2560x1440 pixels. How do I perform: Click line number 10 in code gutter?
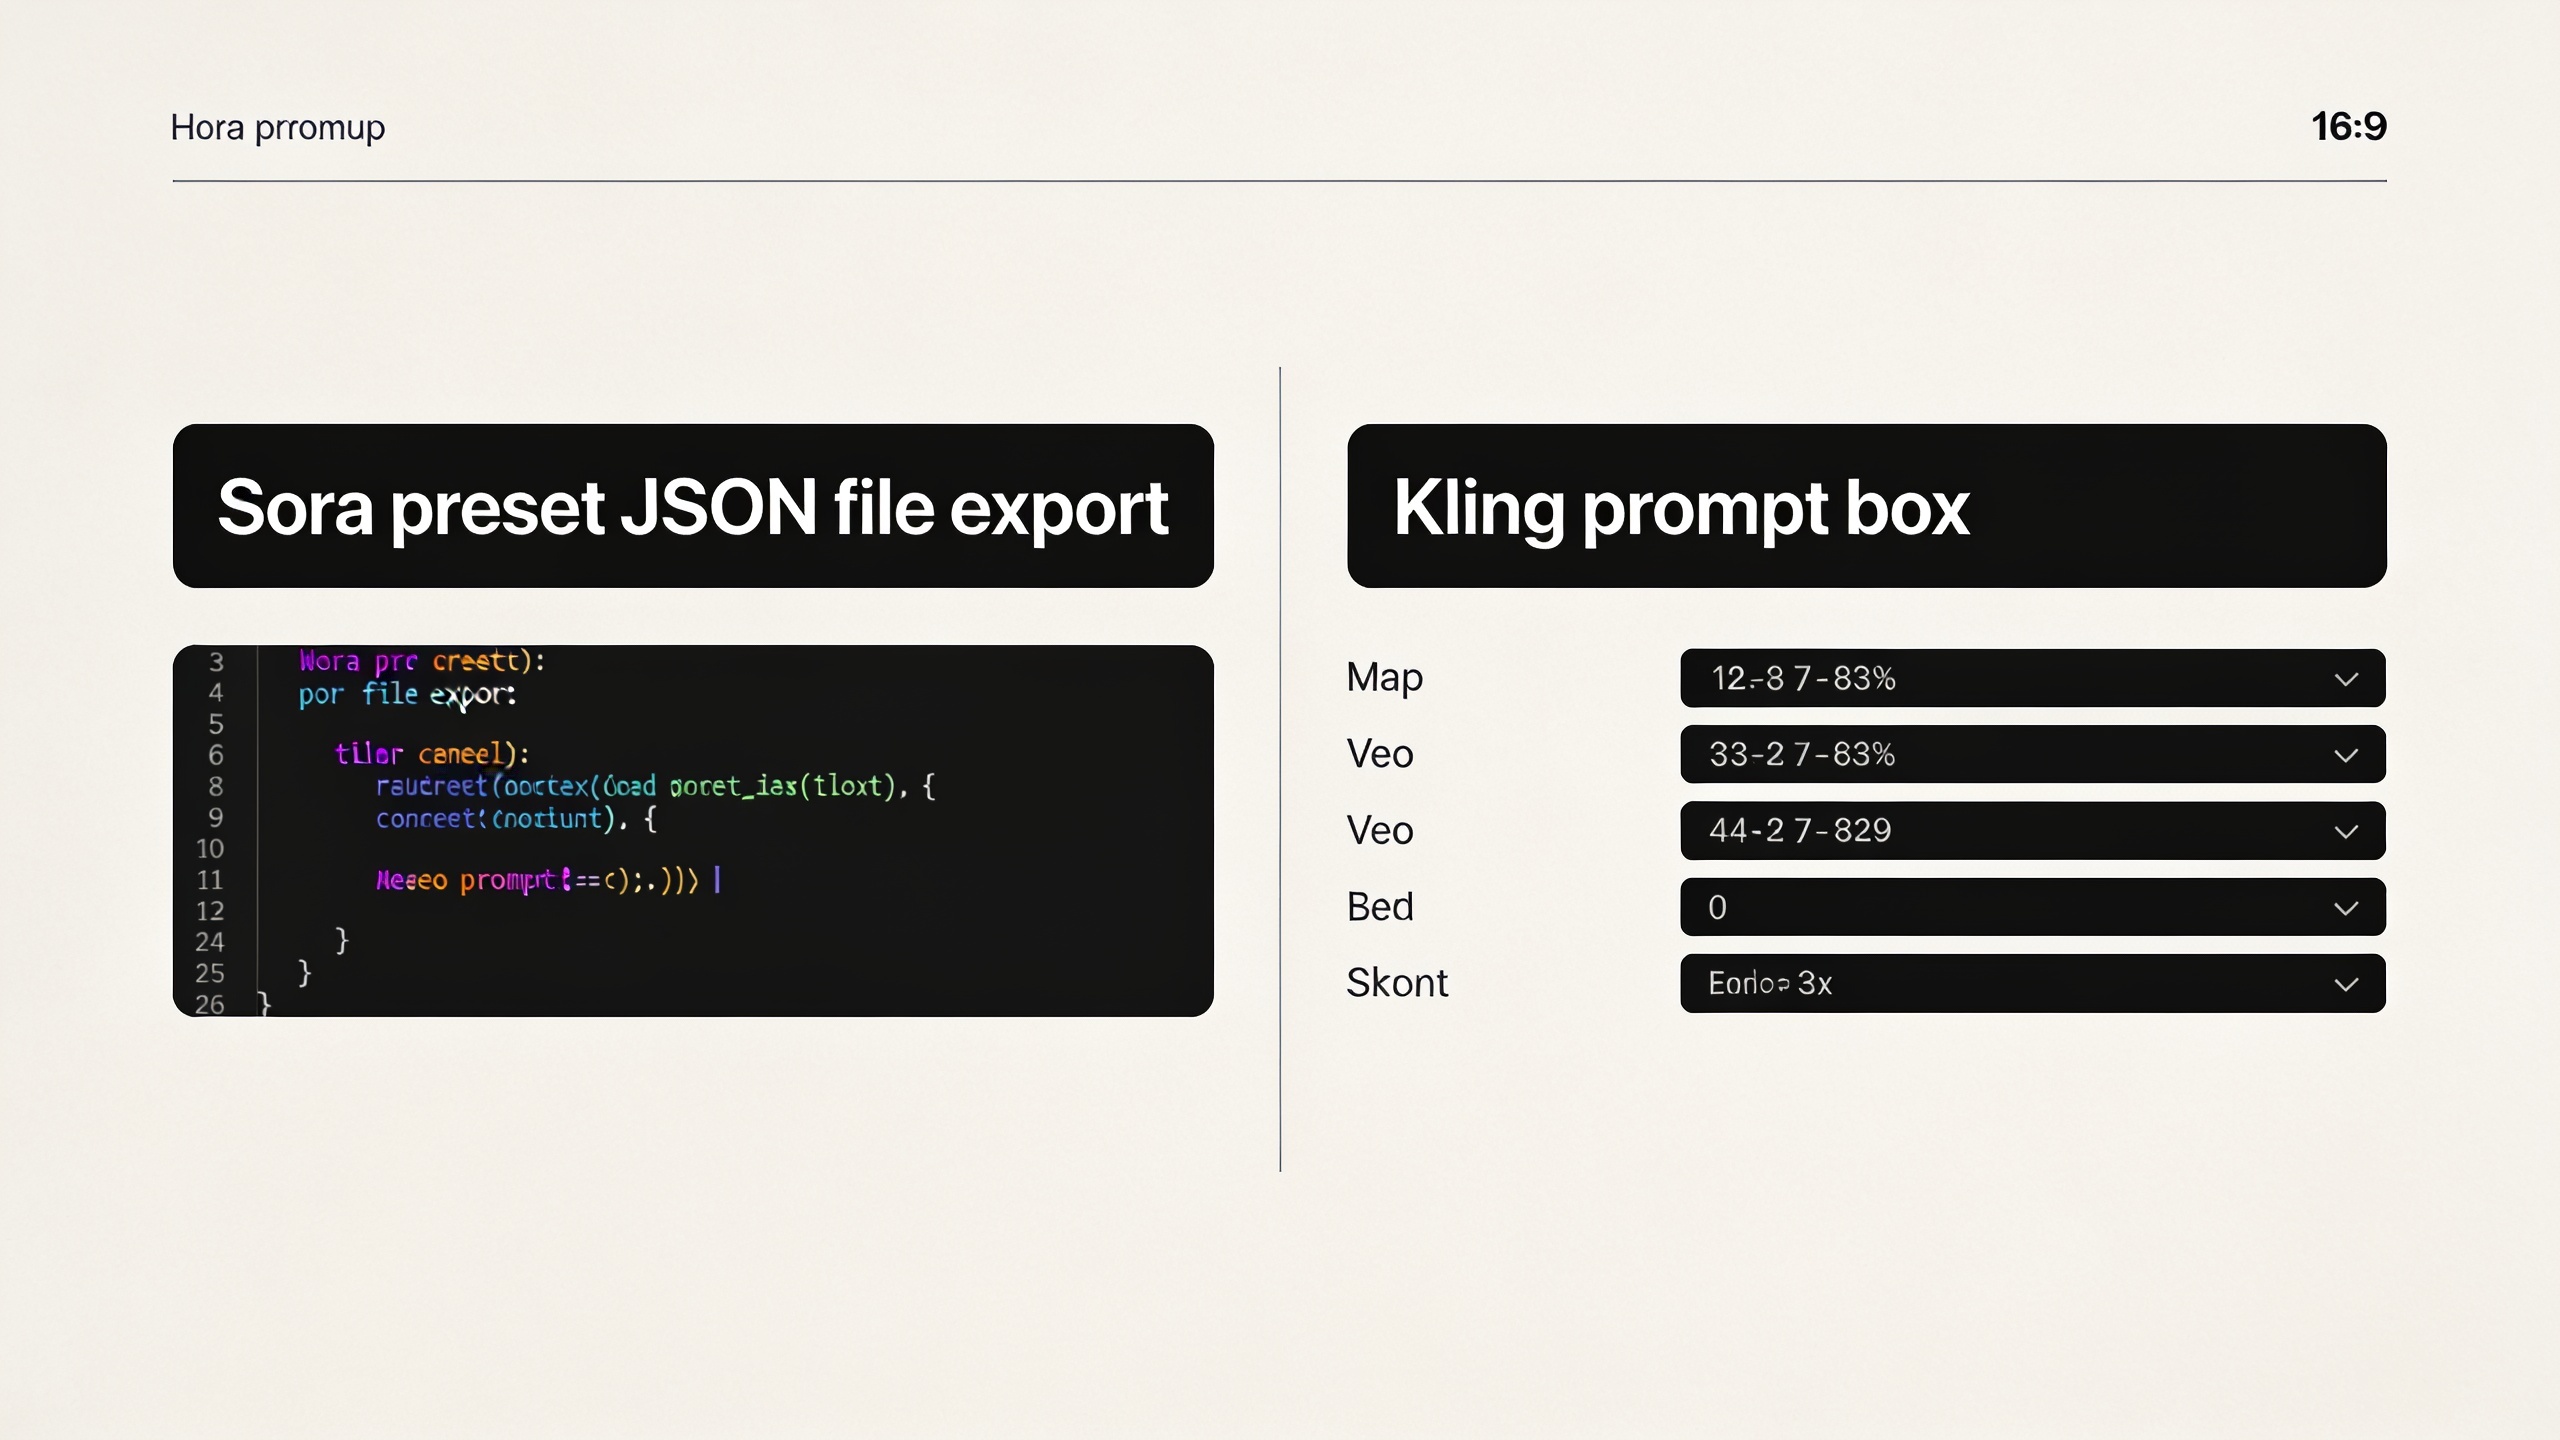[x=210, y=849]
